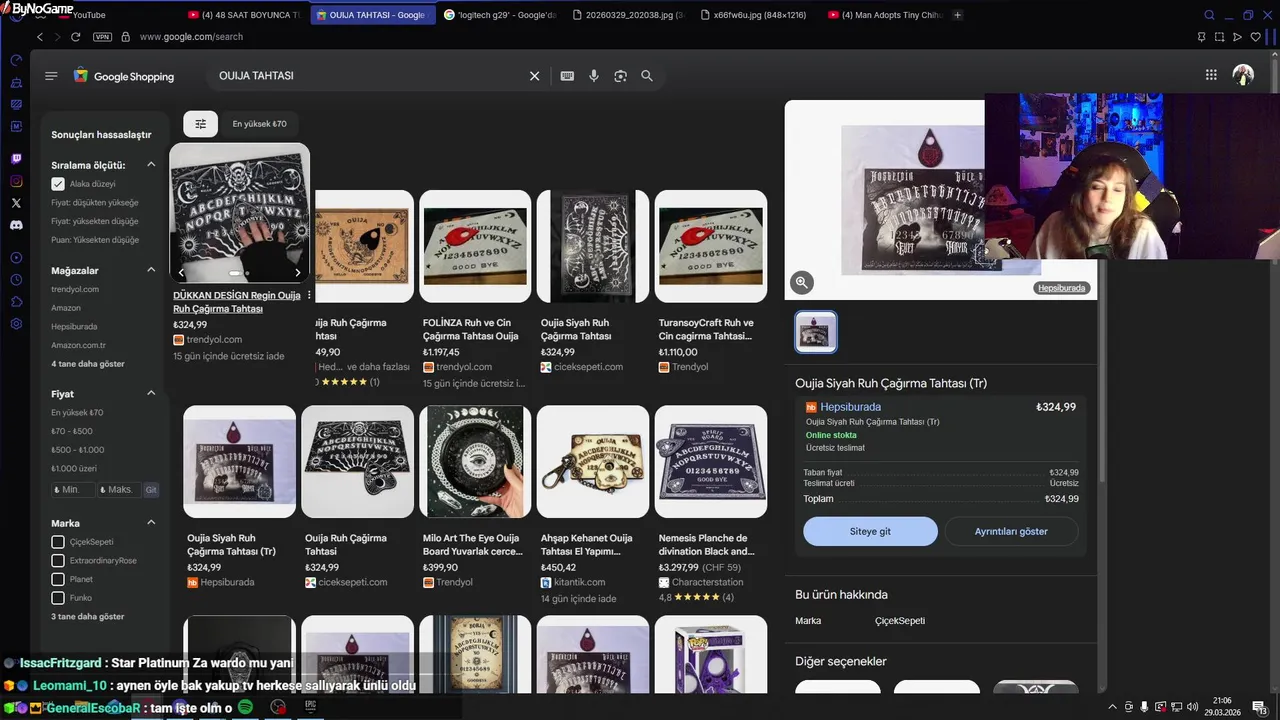Open Opera sidebar settings gear
The height and width of the screenshot is (720, 1280).
(16, 324)
